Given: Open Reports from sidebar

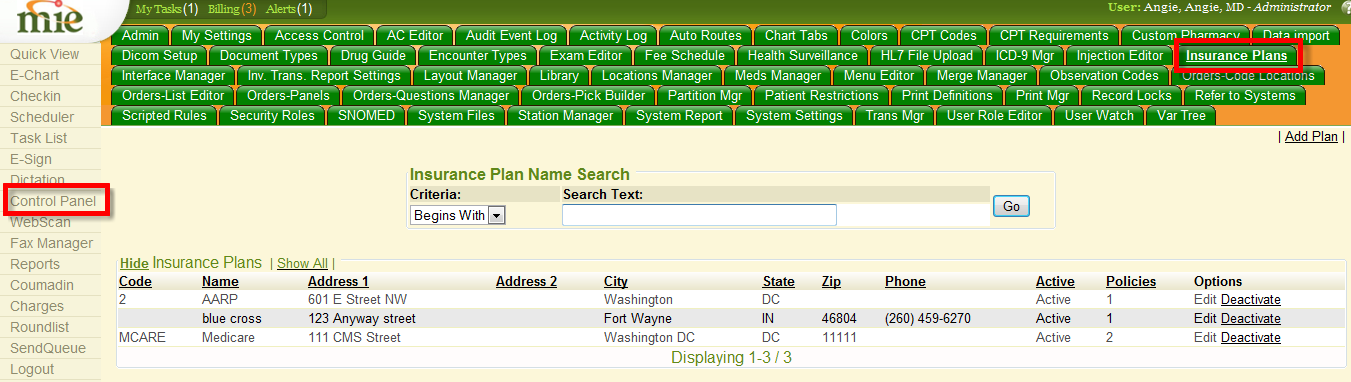Looking at the screenshot, I should click(35, 264).
